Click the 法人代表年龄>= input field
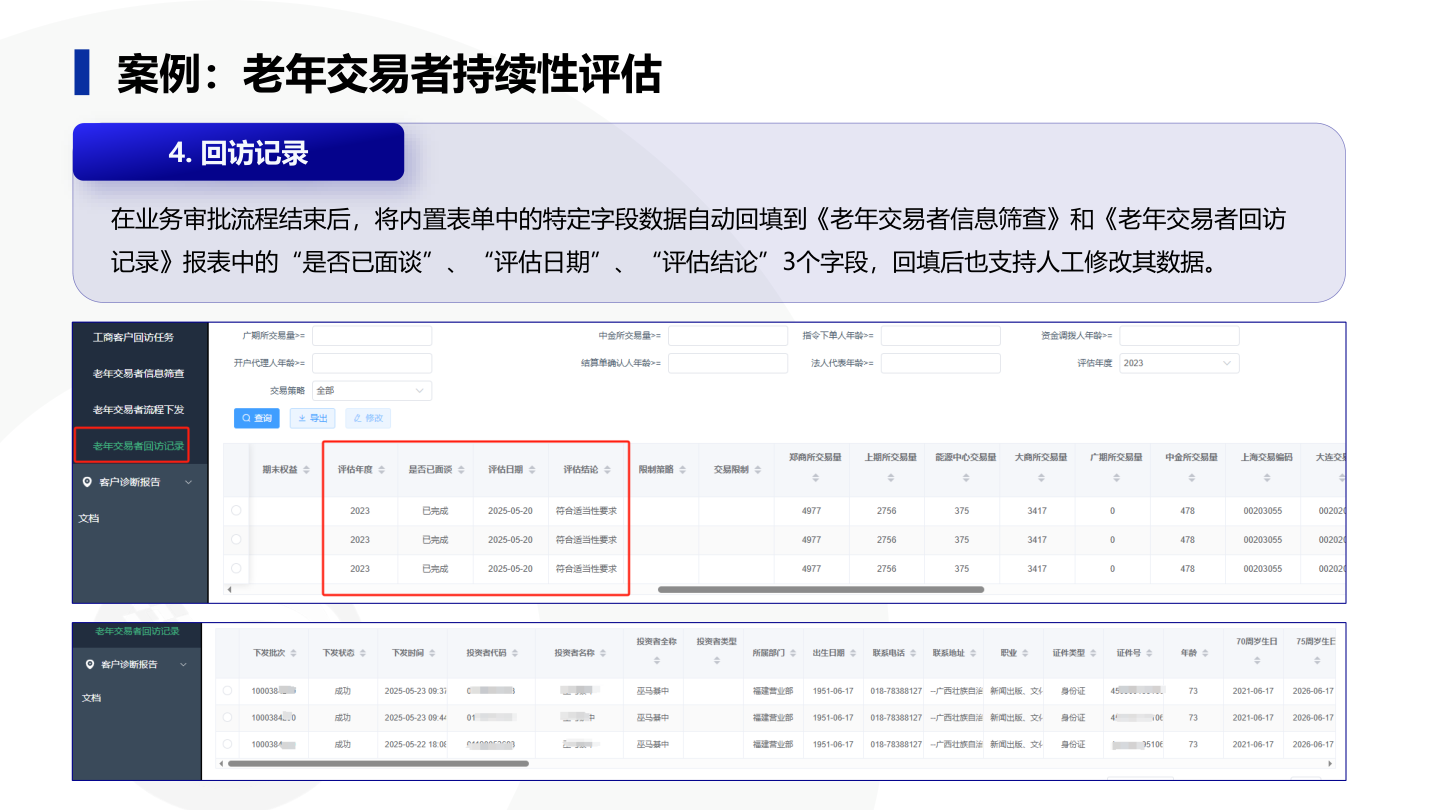 [x=940, y=363]
